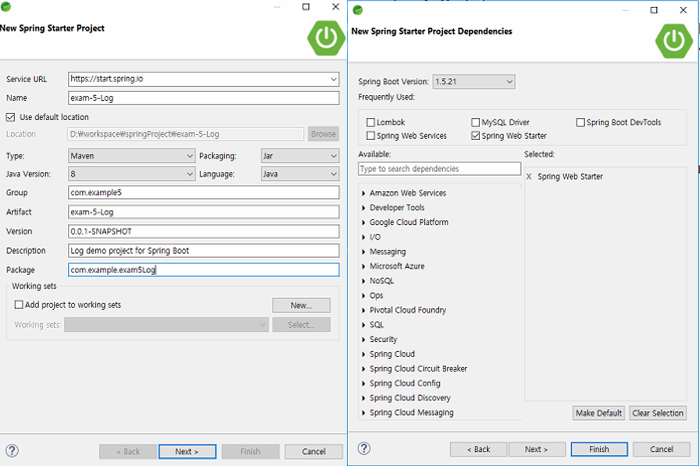This screenshot has width=700, height=466.
Task: Uncheck Spring Web Starter dependency
Action: (475, 135)
